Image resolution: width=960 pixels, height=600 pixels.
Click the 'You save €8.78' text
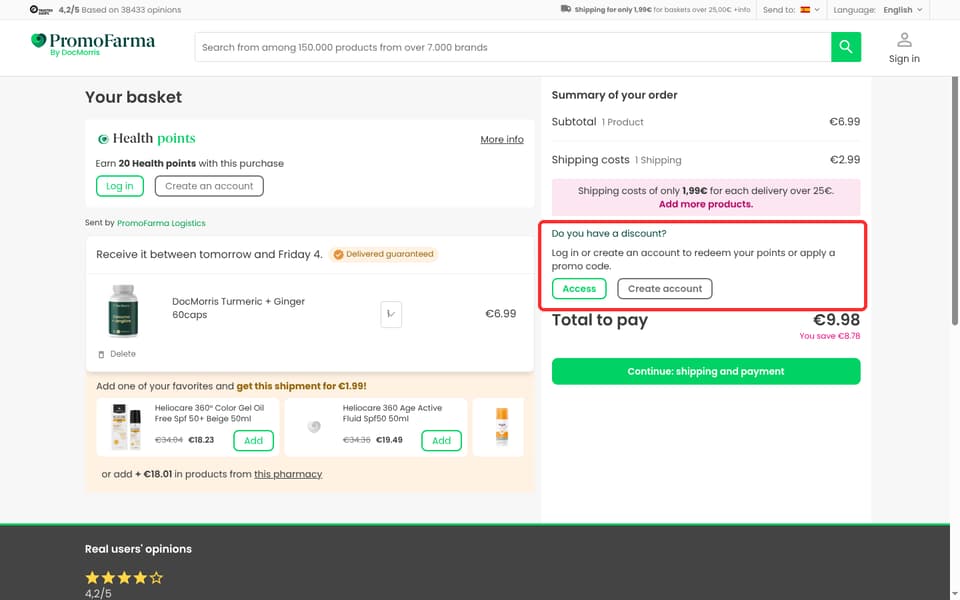pyautogui.click(x=829, y=336)
